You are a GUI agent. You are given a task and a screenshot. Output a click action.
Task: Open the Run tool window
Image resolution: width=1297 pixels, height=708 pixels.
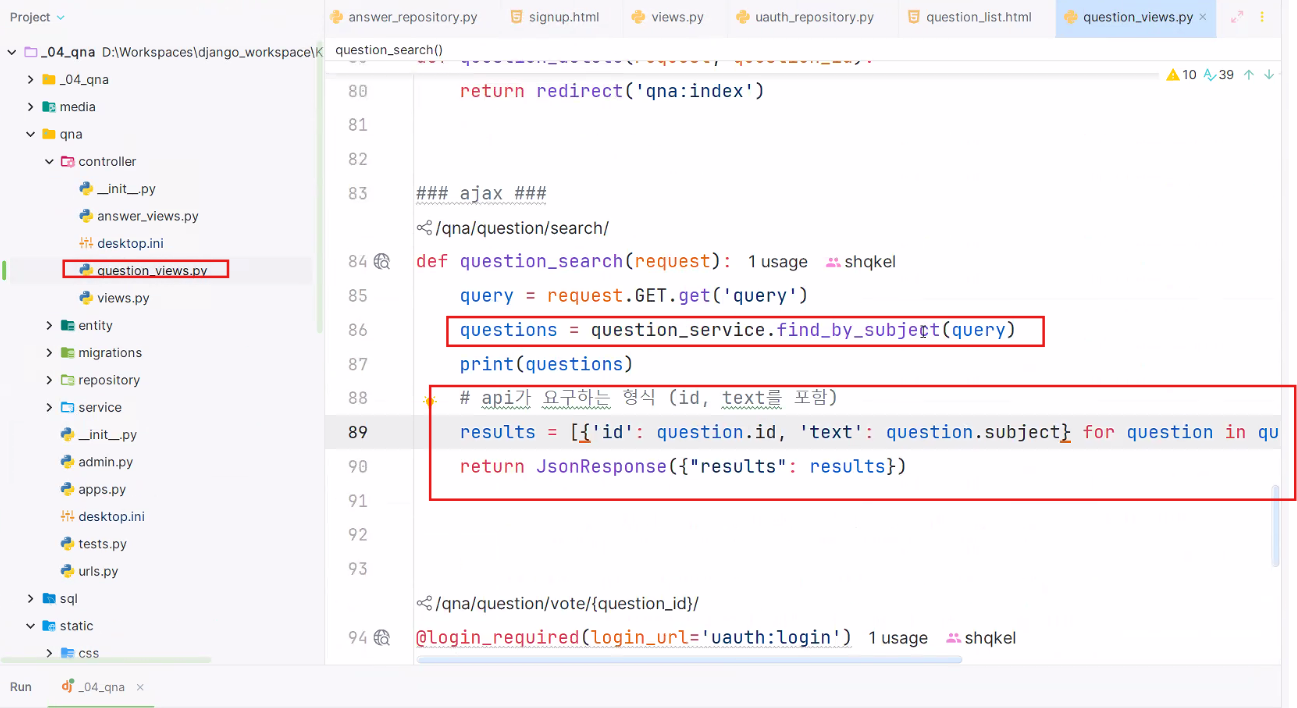tap(21, 687)
